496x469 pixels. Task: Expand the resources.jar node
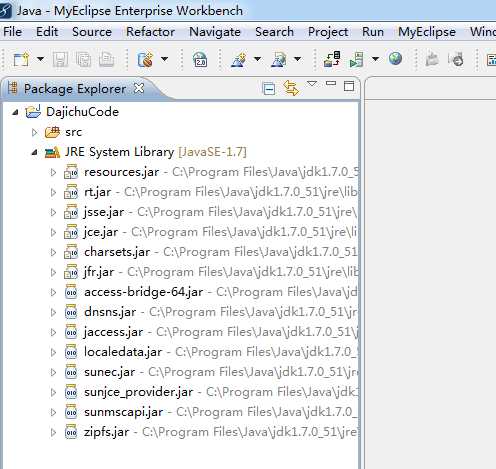[53, 172]
